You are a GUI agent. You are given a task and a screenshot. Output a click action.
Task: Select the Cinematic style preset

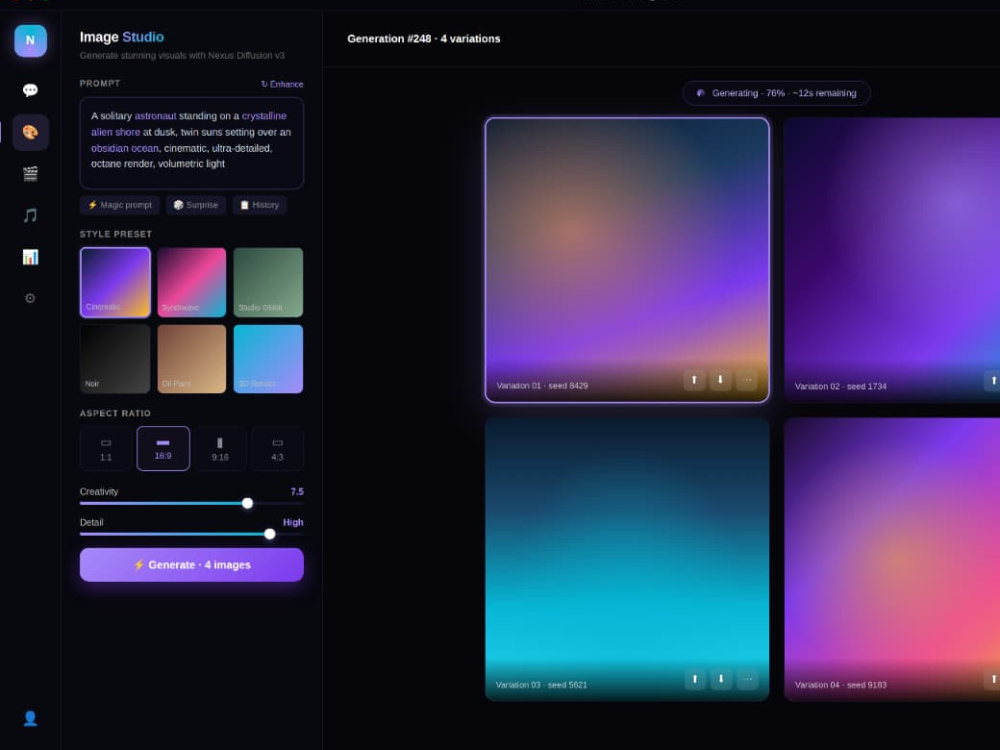click(115, 282)
